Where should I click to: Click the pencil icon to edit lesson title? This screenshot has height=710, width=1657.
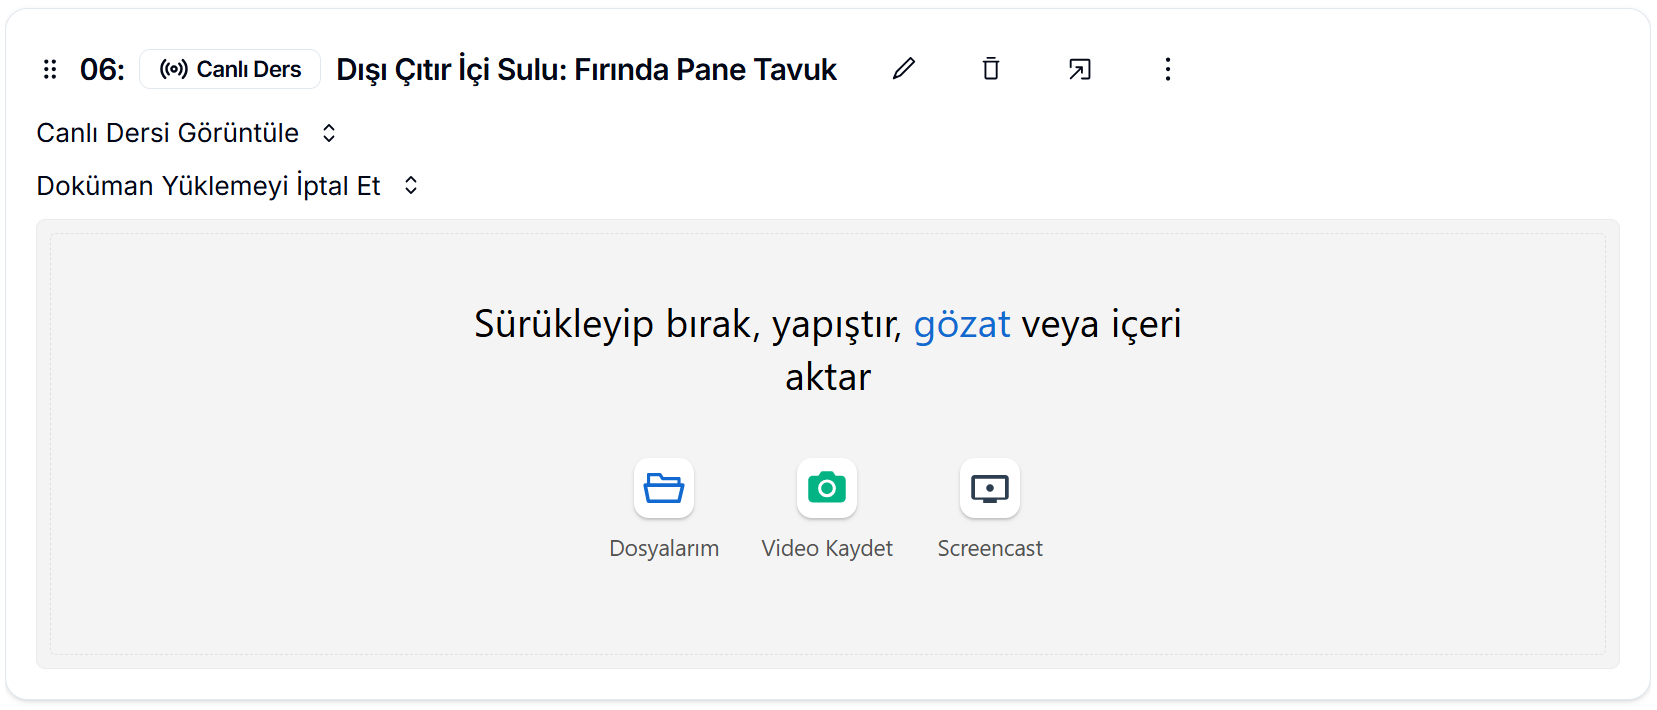904,69
